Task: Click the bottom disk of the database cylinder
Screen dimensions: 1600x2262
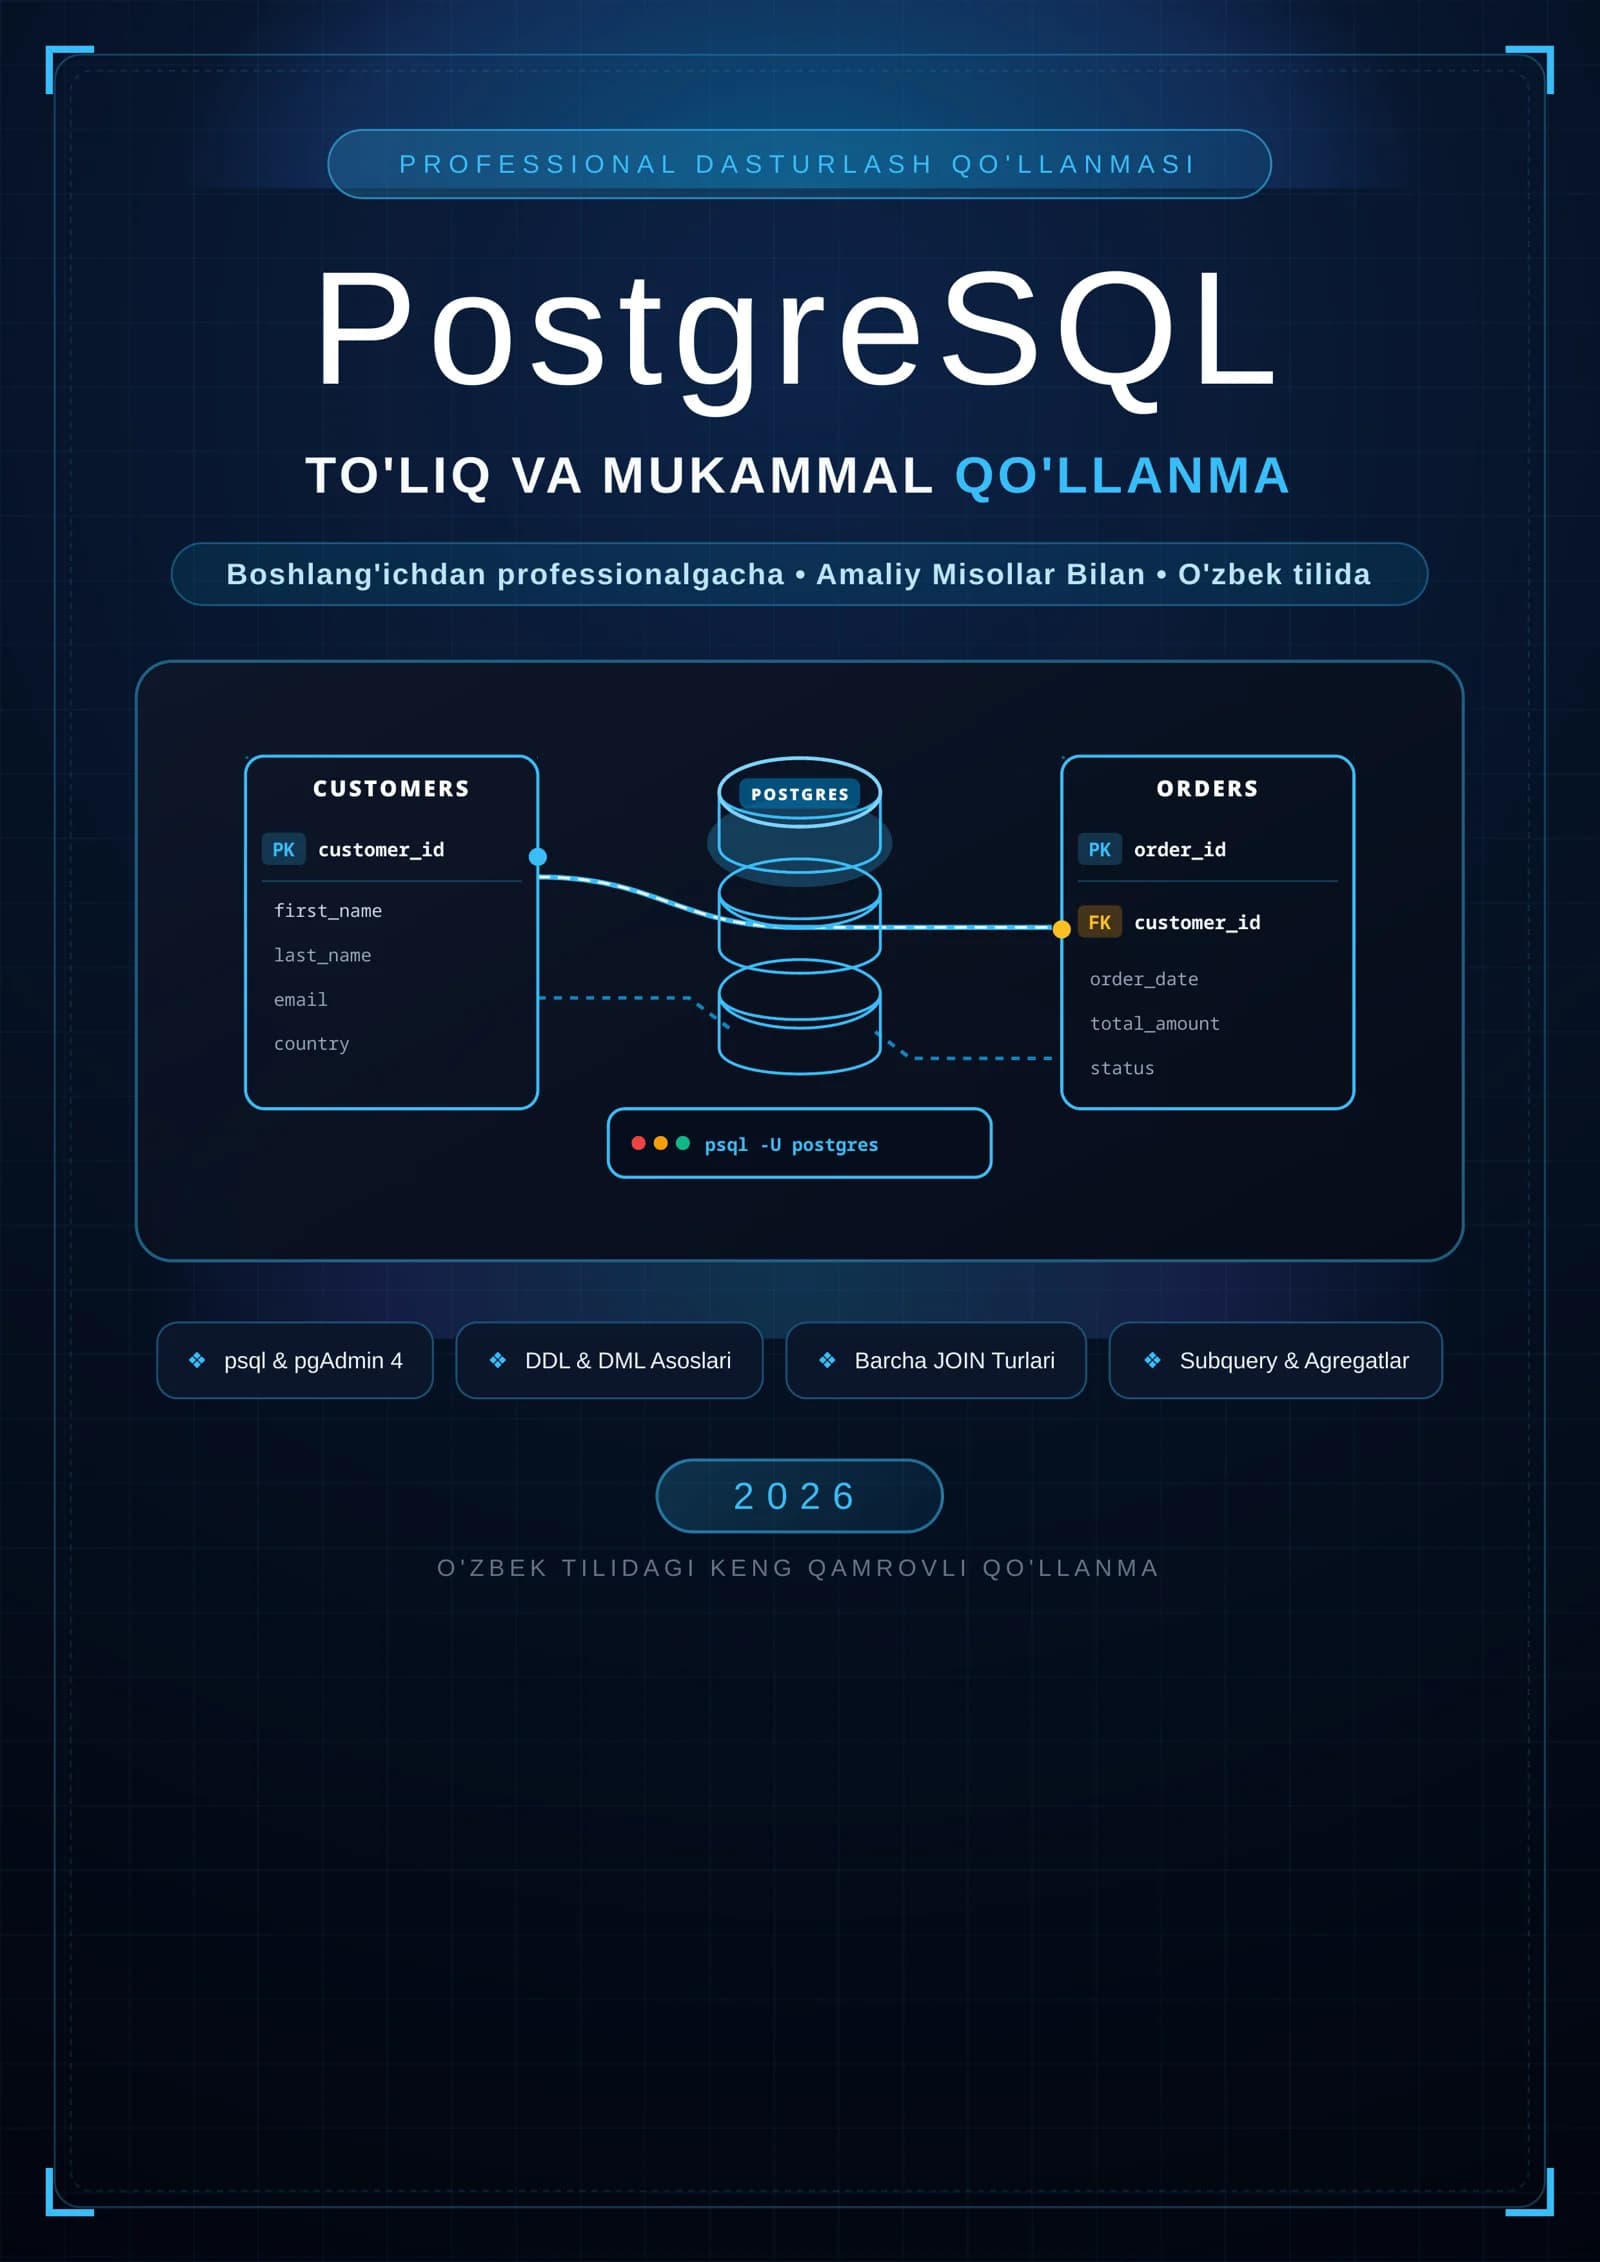Action: coord(800,1016)
